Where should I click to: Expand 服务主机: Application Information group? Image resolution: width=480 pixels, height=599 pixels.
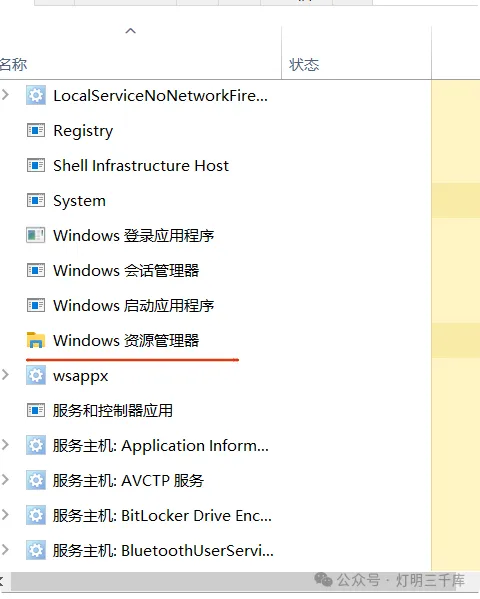(5, 445)
